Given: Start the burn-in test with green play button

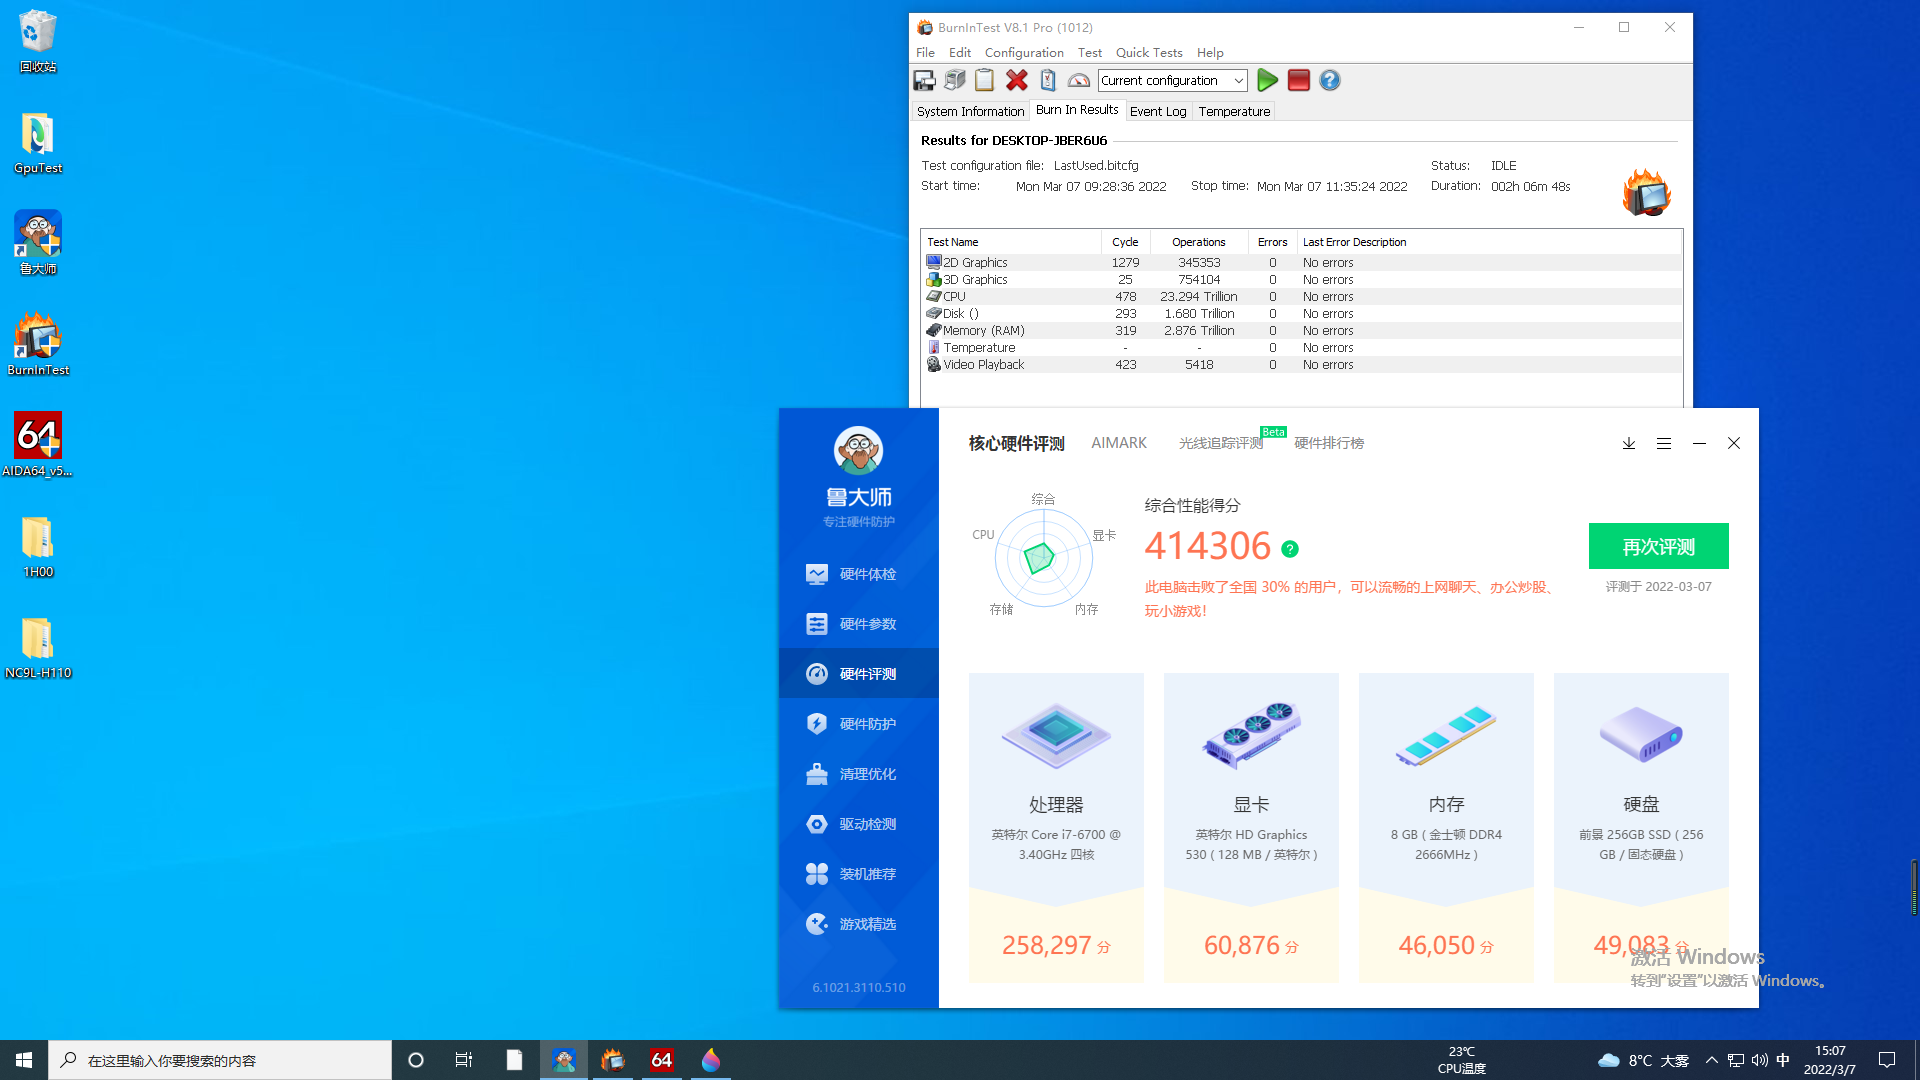Looking at the screenshot, I should coord(1267,80).
